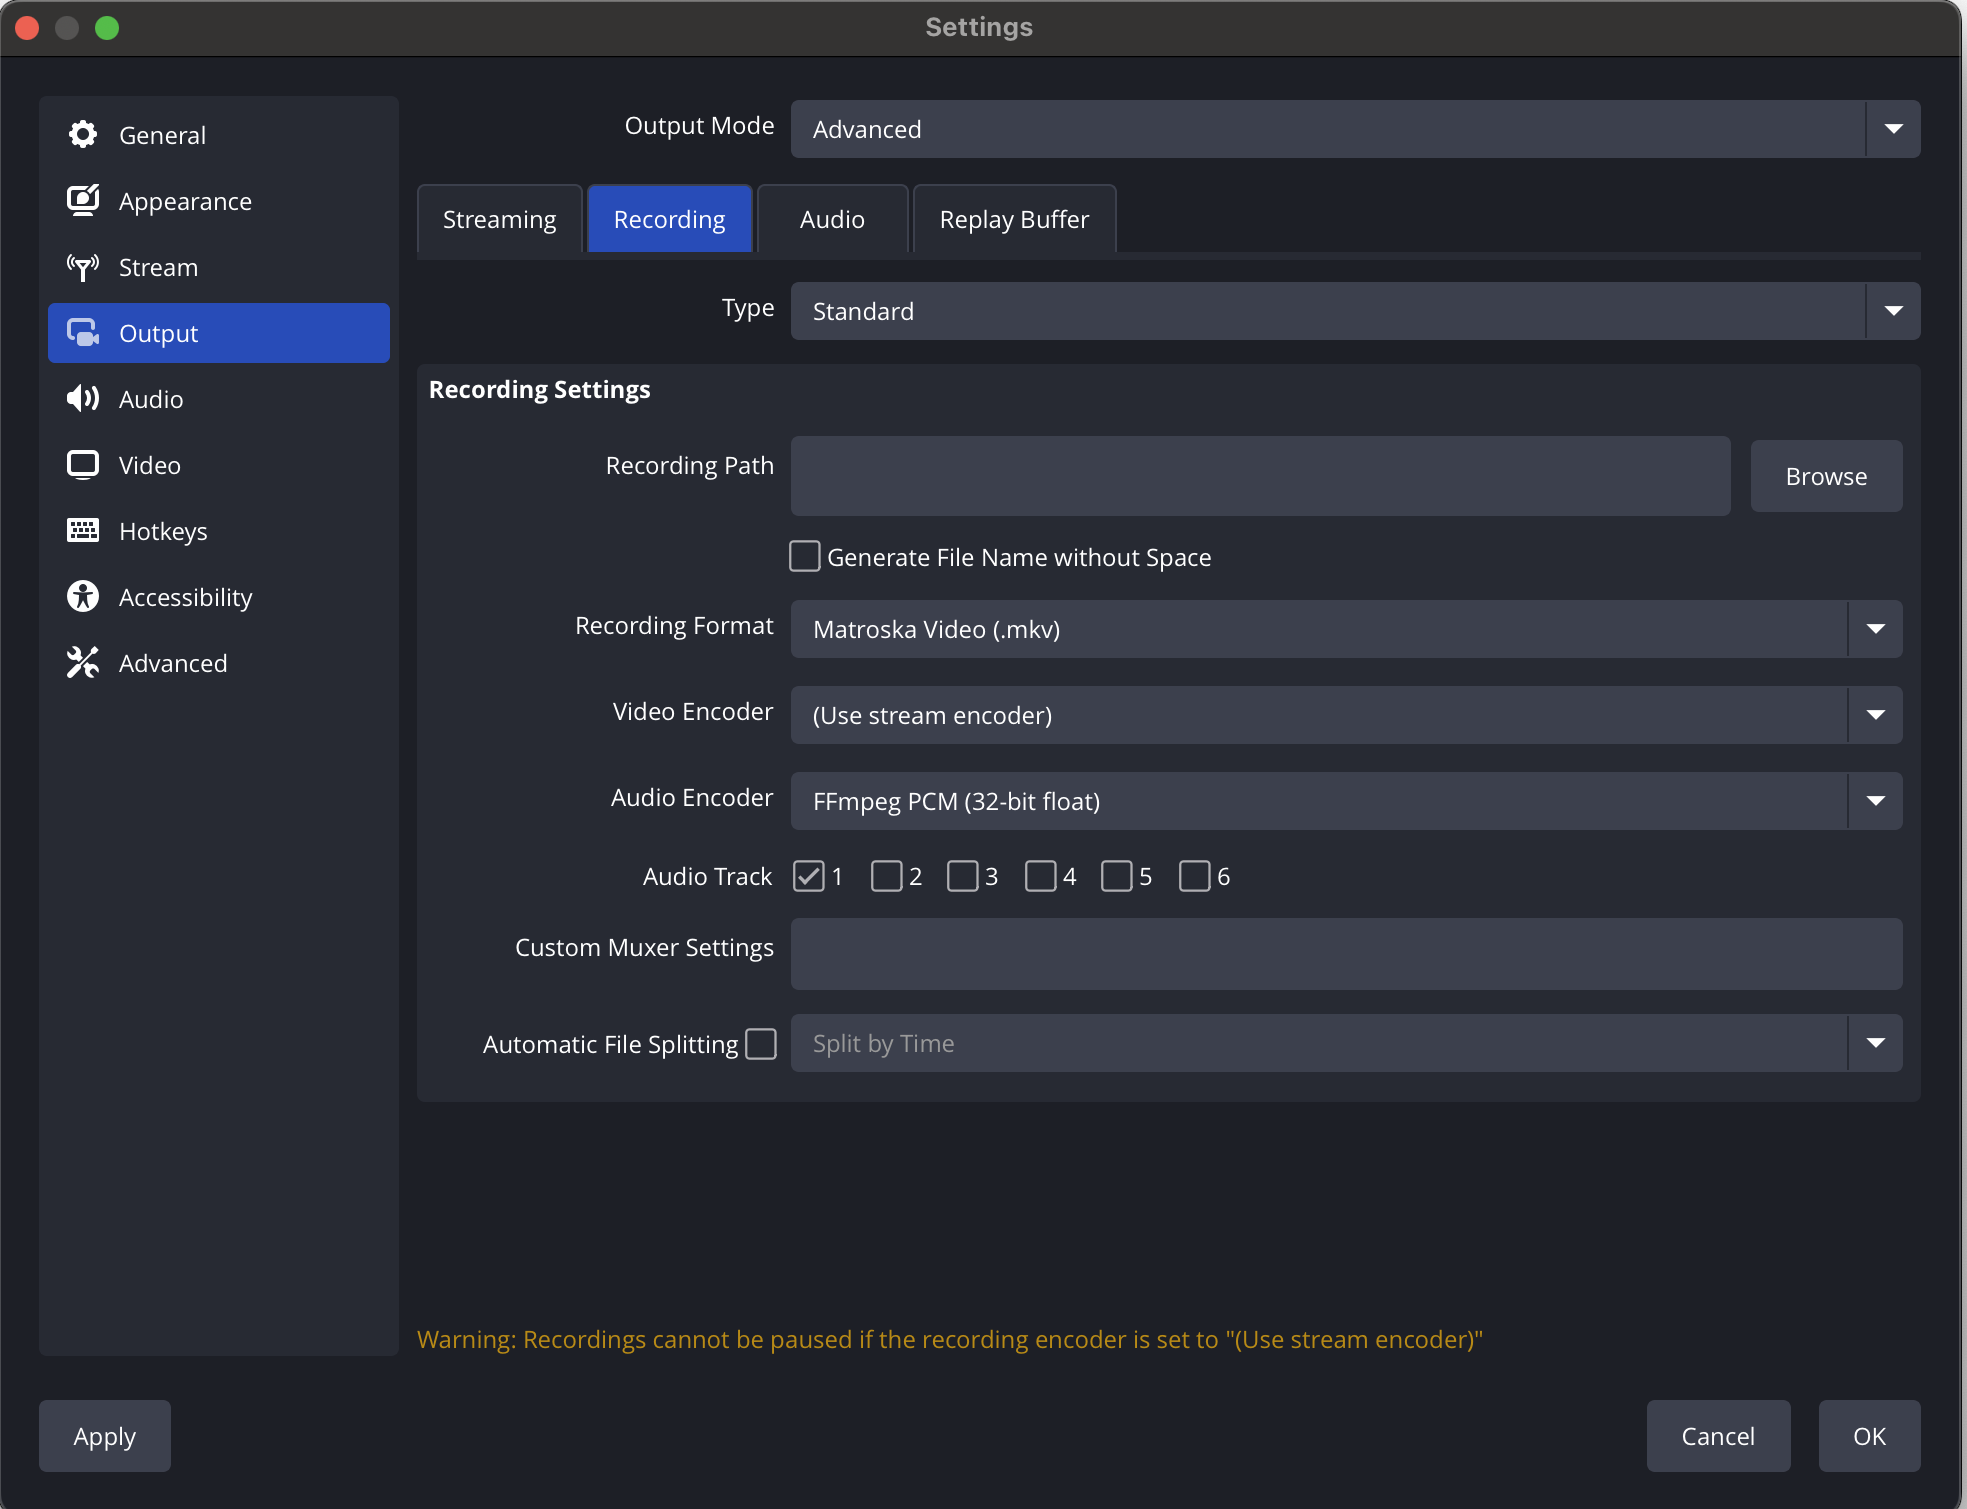Open the Audio Encoder dropdown
1967x1509 pixels.
point(1346,801)
